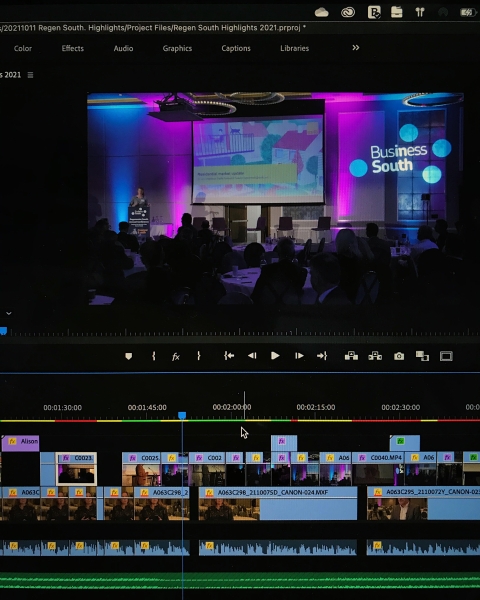Click the fx badge on clip C002
This screenshot has width=480, height=600.
199,458
